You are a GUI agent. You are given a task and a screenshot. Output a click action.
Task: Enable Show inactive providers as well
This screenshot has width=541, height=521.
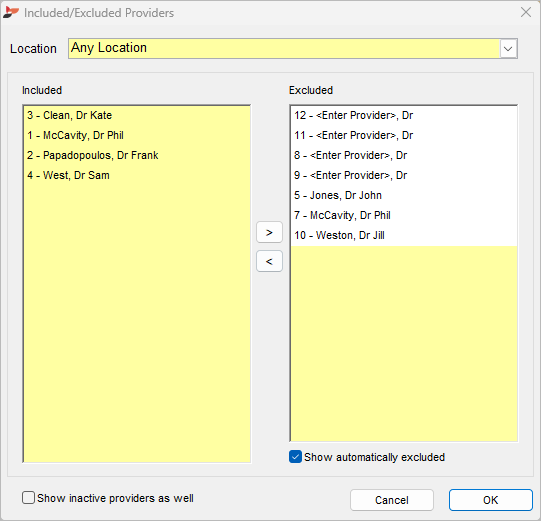(28, 498)
